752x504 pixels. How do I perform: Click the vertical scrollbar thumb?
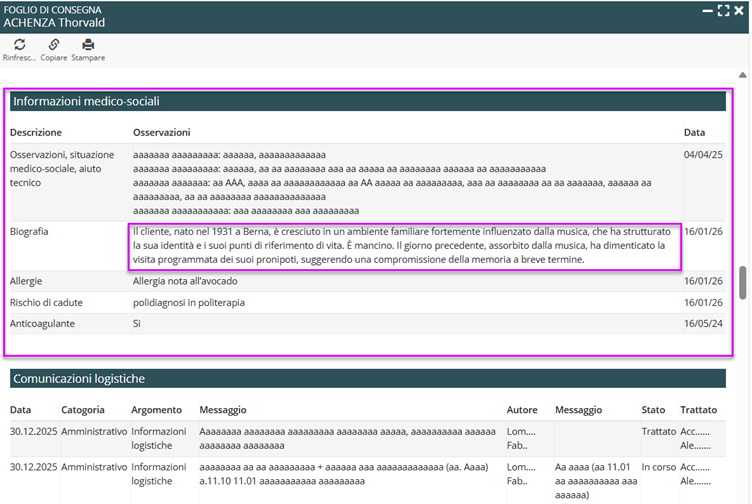743,283
